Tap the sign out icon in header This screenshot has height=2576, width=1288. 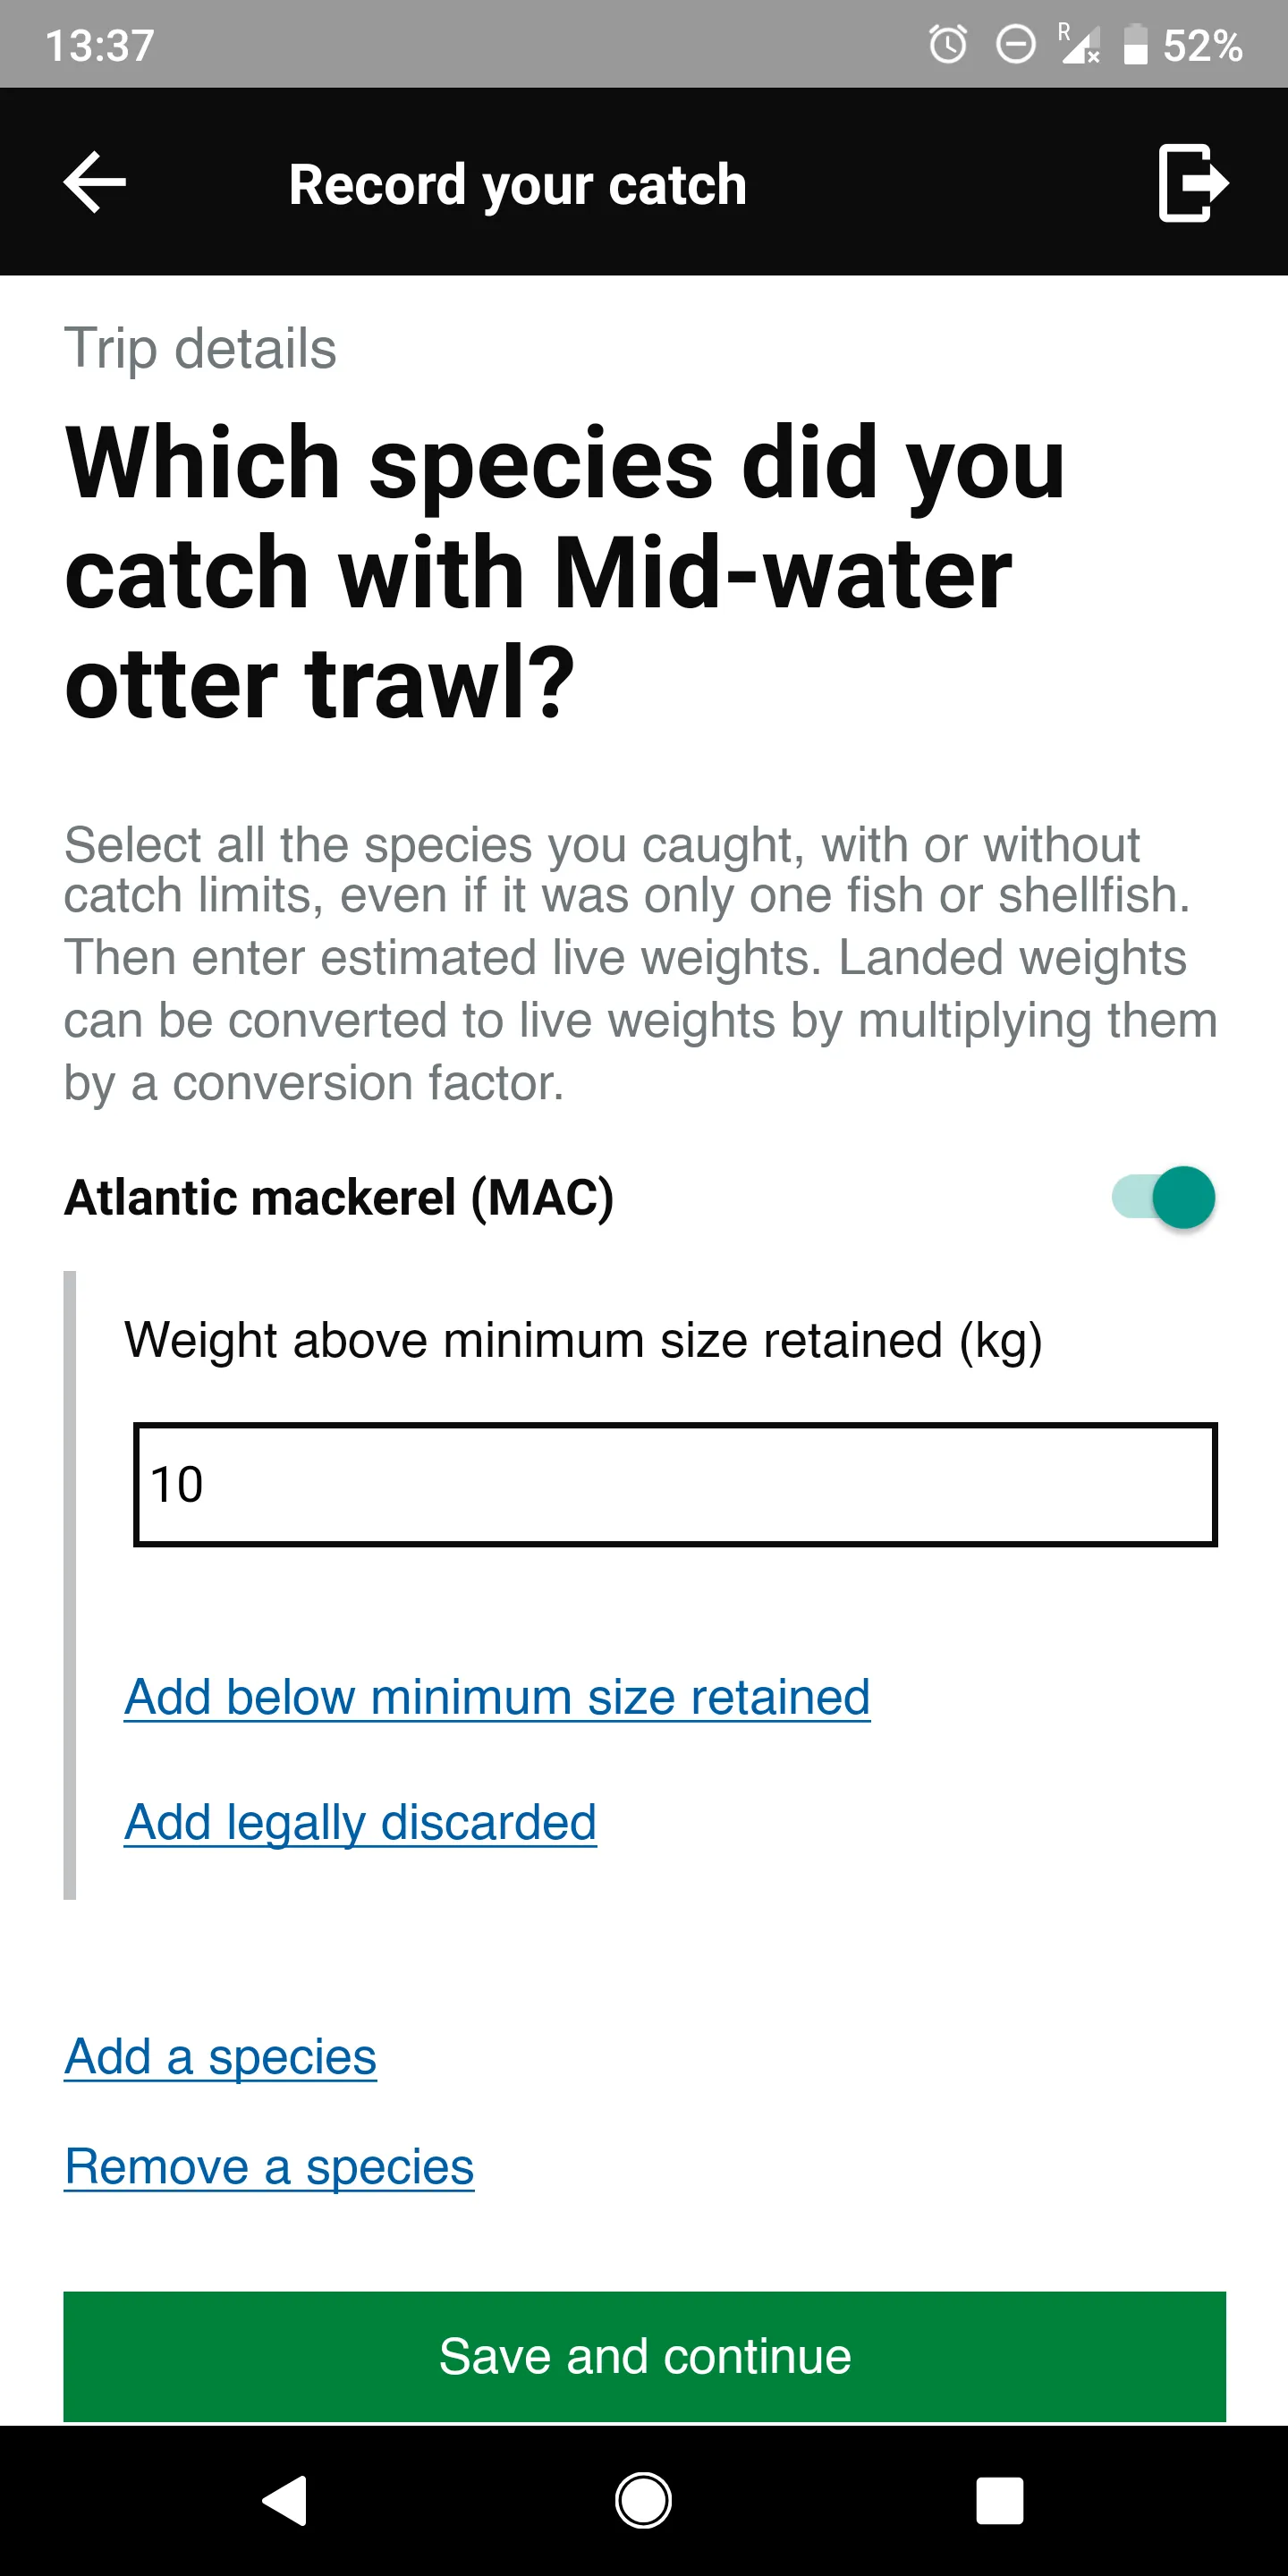coord(1193,182)
